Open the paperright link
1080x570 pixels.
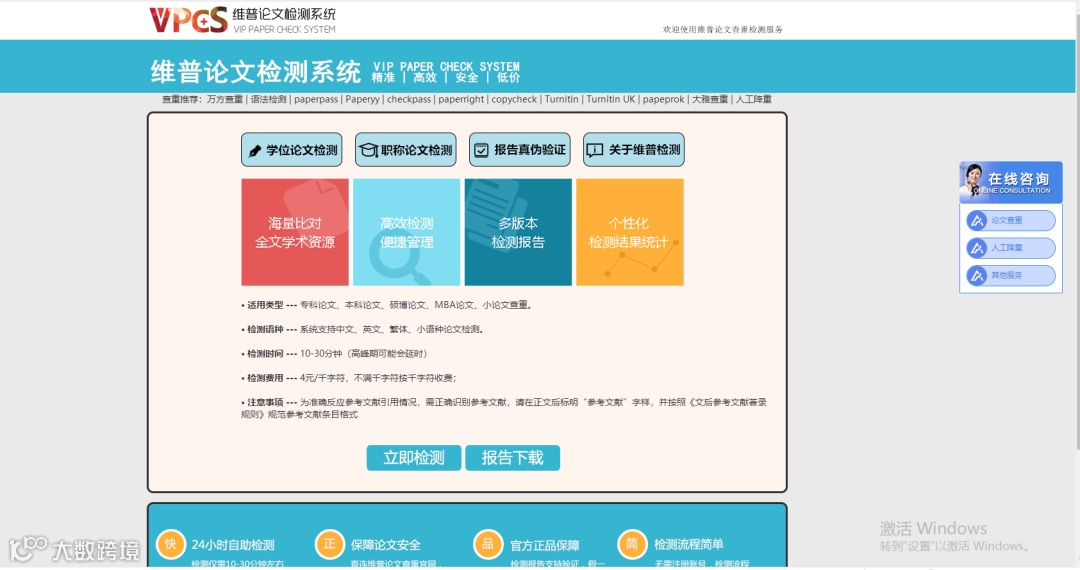click(x=461, y=99)
